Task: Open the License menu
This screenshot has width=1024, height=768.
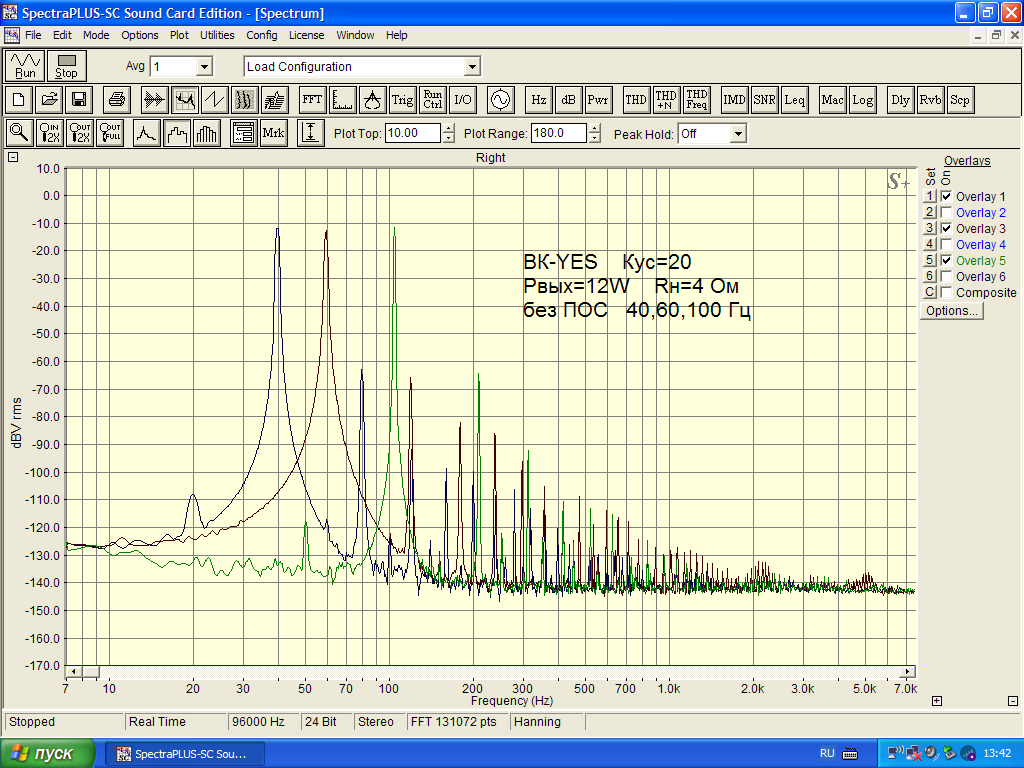Action: tap(306, 35)
